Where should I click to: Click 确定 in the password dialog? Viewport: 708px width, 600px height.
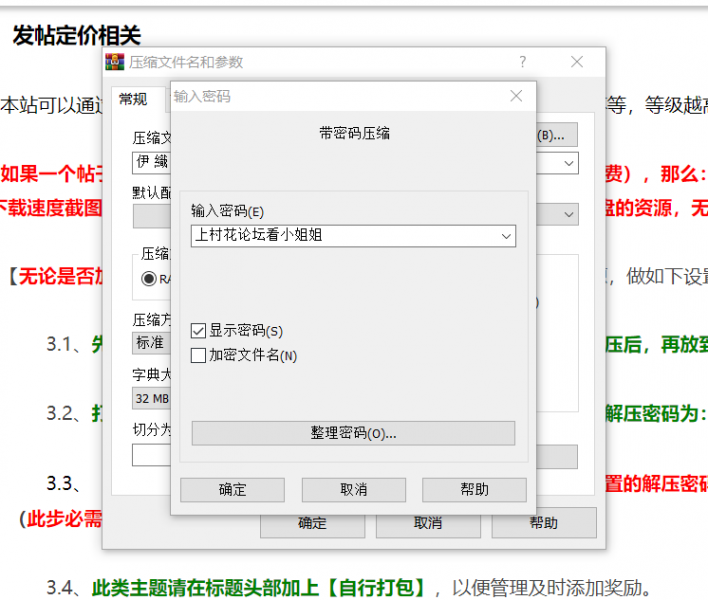(232, 490)
